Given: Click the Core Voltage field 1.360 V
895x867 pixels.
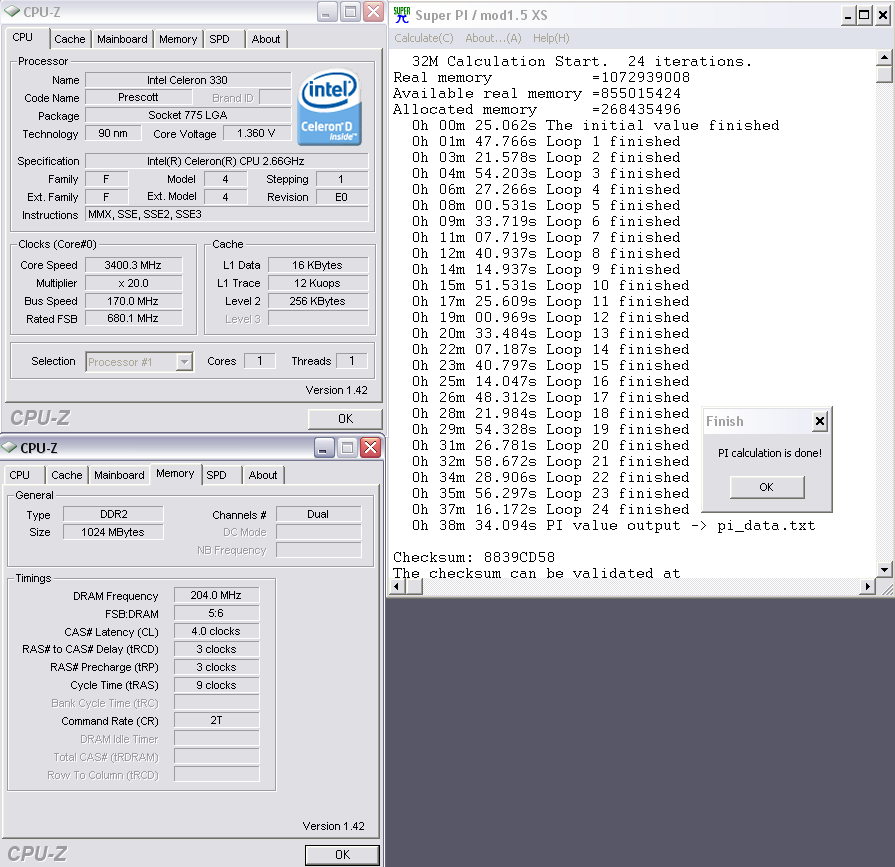Looking at the screenshot, I should click(256, 133).
